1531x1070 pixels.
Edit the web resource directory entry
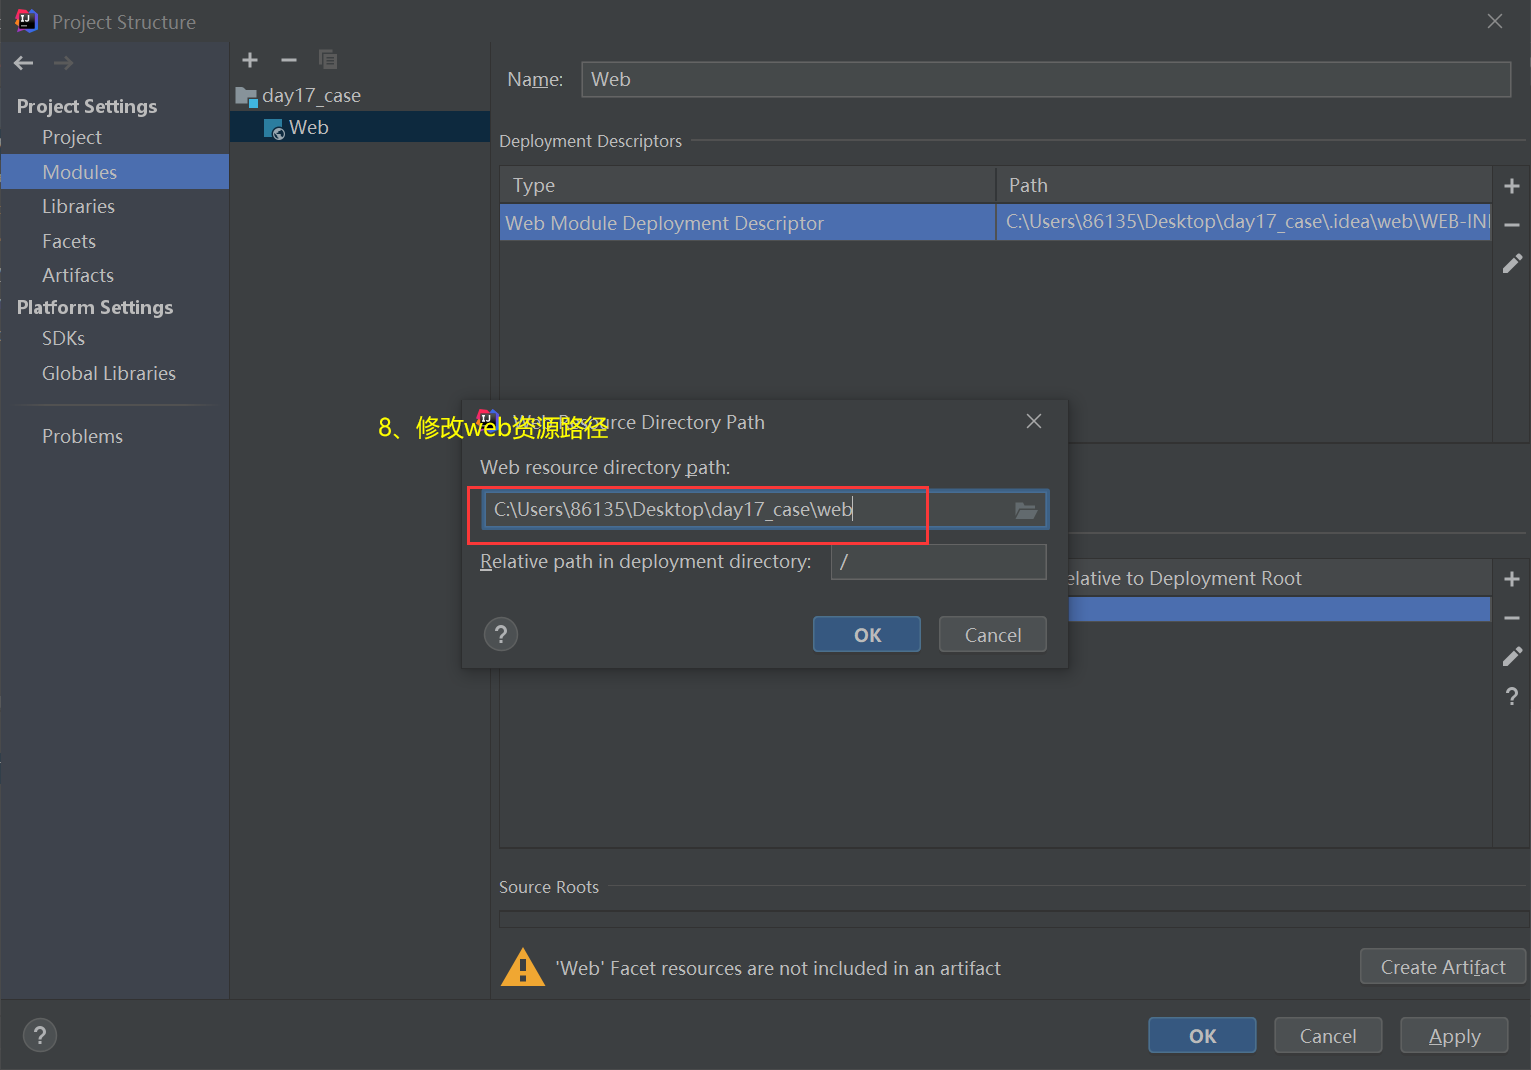click(1512, 656)
